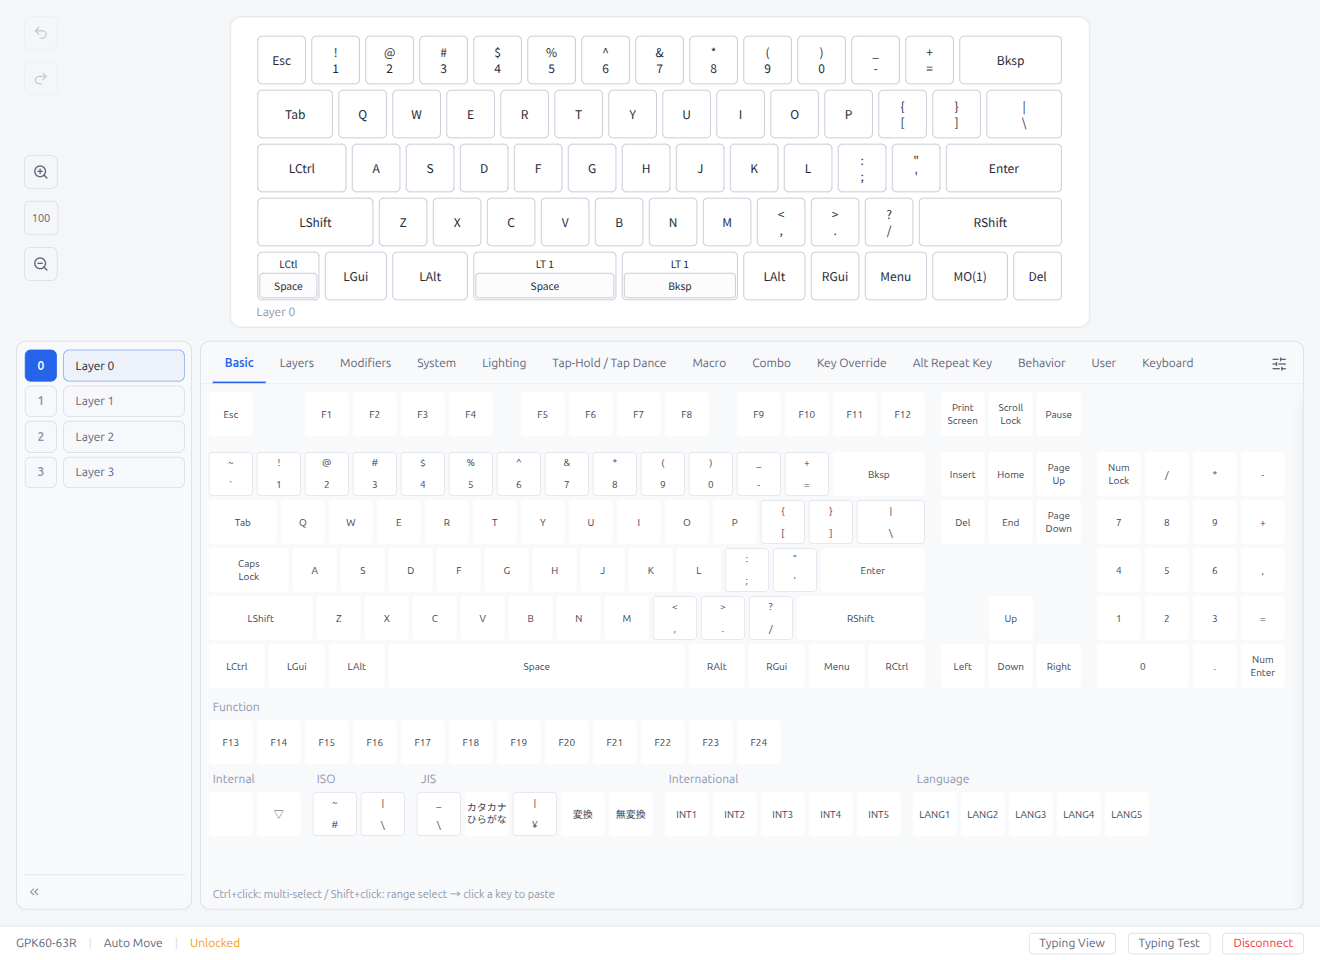Click the Disconnect button
This screenshot has height=960, width=1320.
1262,942
